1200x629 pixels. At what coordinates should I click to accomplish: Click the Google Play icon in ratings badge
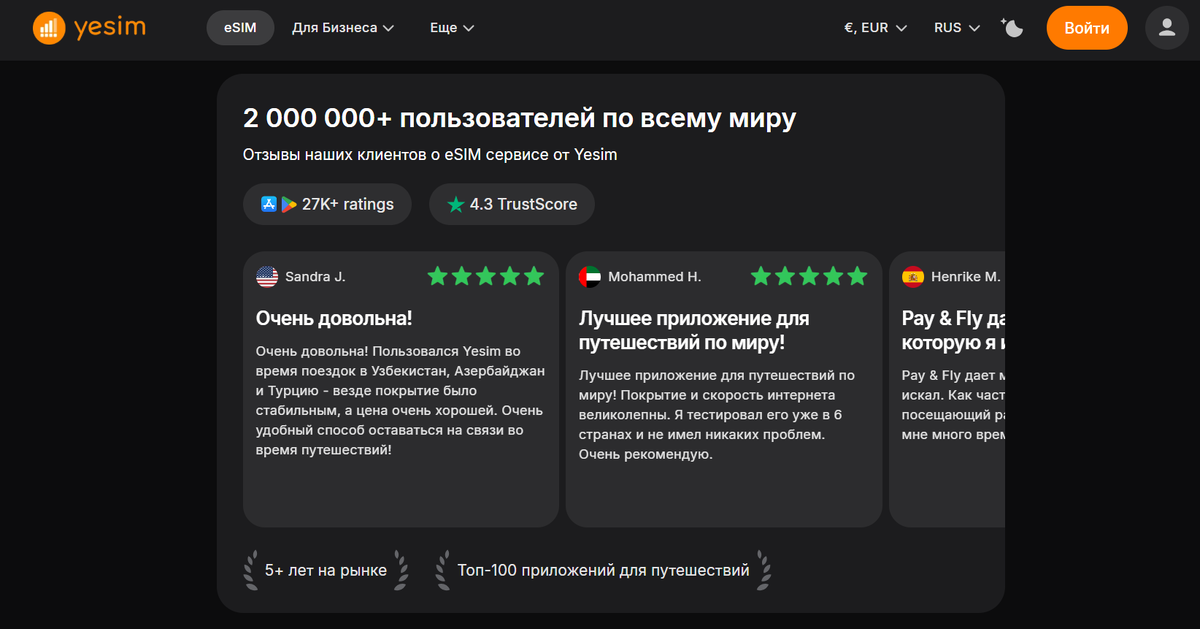coord(287,204)
